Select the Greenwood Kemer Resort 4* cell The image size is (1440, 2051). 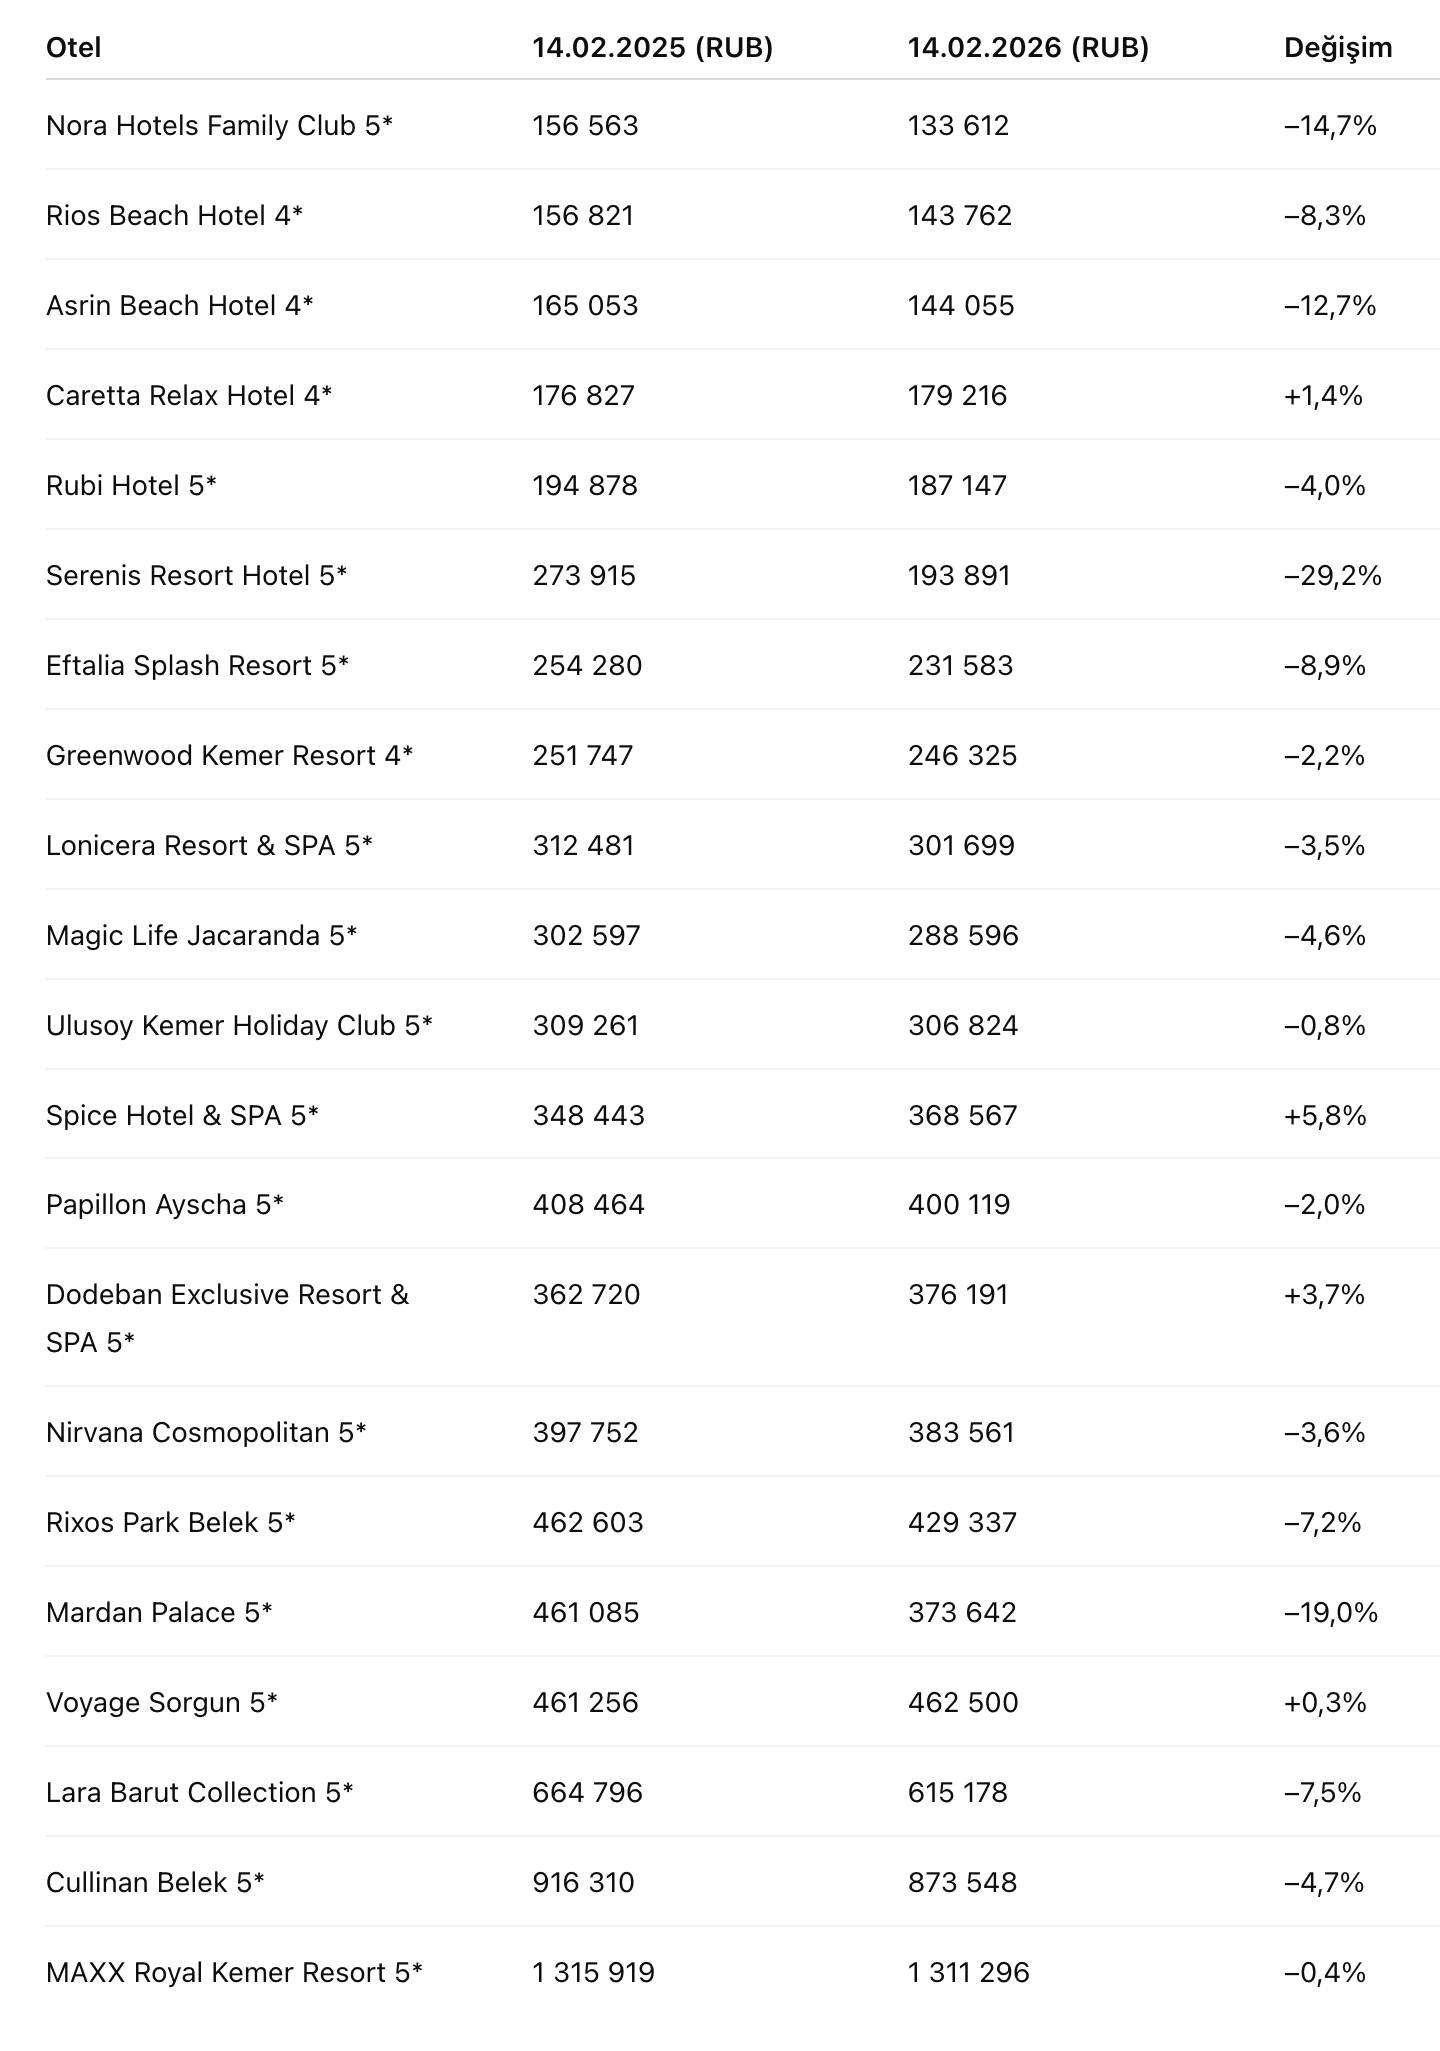click(x=229, y=756)
